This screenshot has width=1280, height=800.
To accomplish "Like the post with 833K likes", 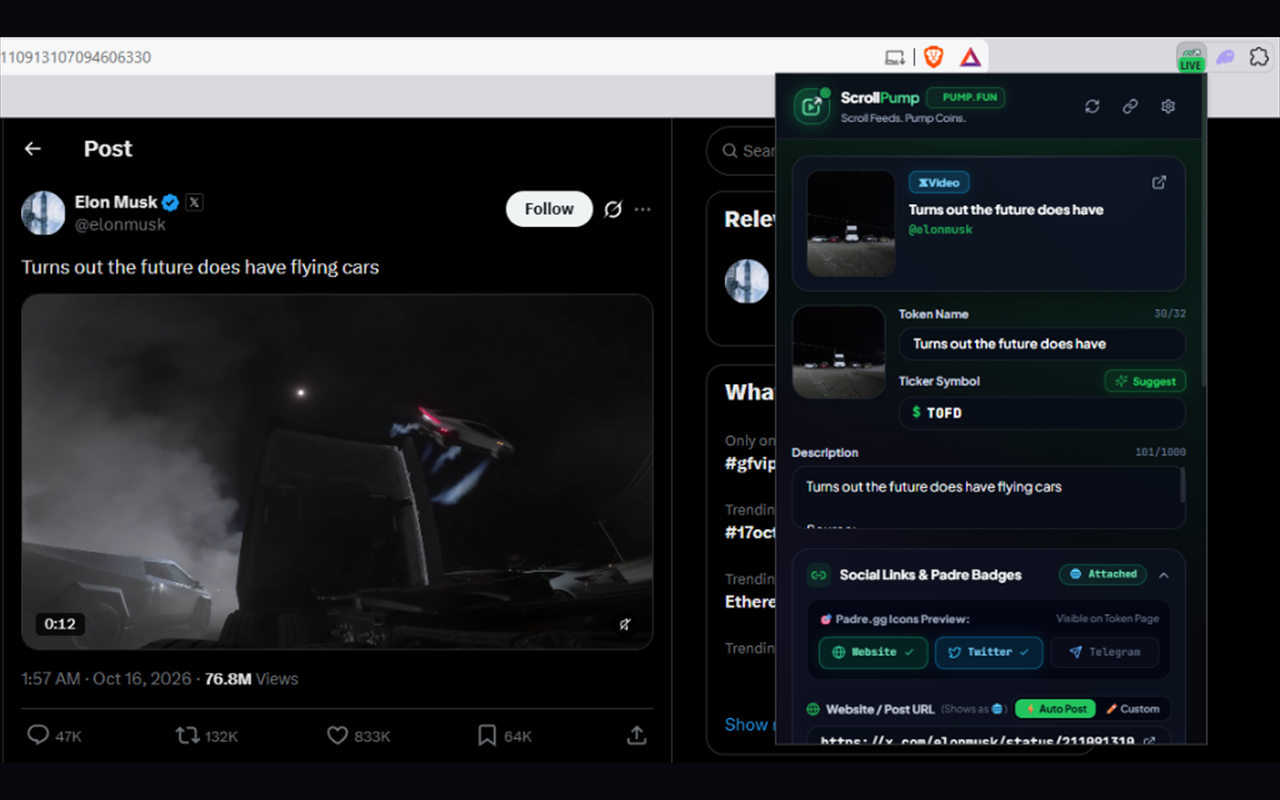I will coord(338,736).
